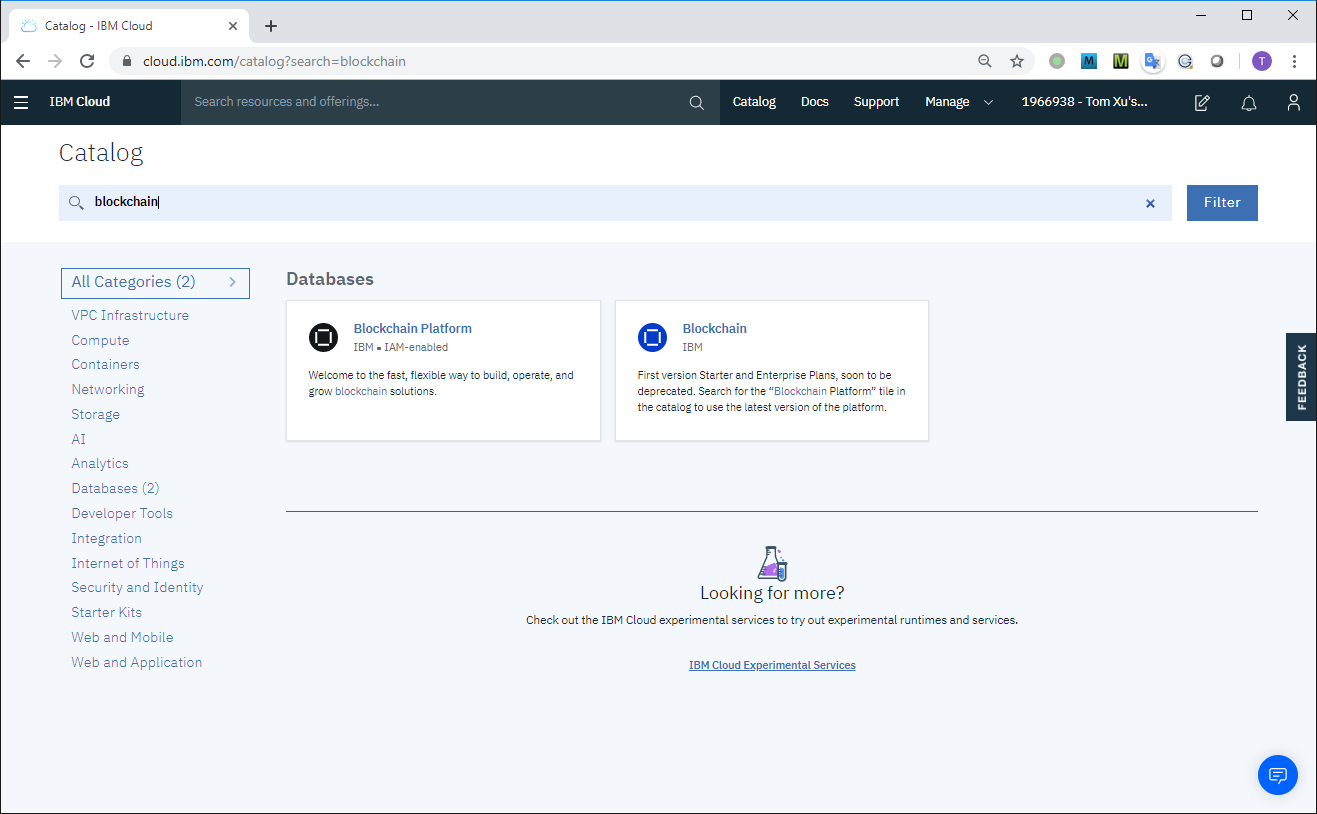Viewport: 1317px width, 814px height.
Task: Click the IBM Cloud home logo
Action: [x=80, y=102]
